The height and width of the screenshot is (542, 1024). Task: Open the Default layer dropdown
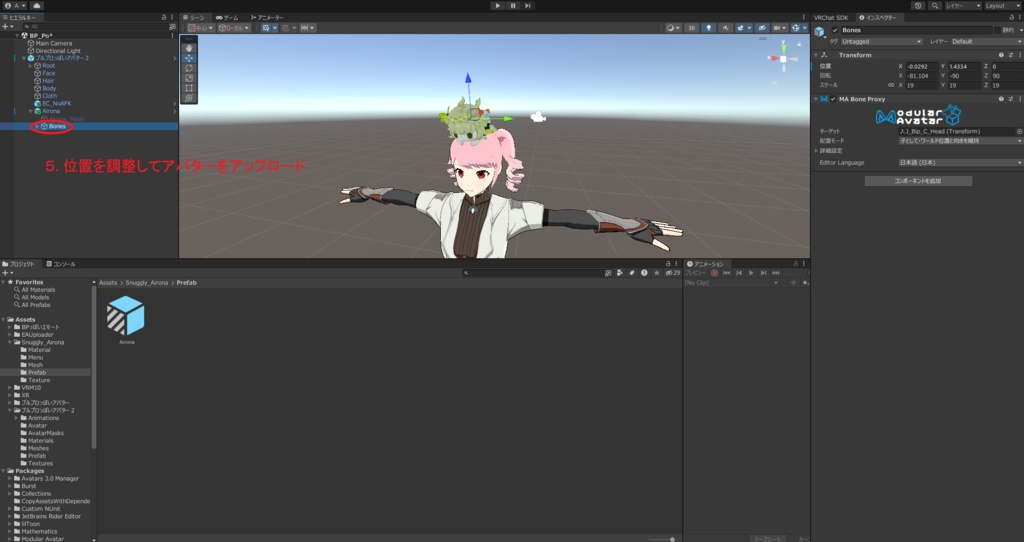[986, 41]
